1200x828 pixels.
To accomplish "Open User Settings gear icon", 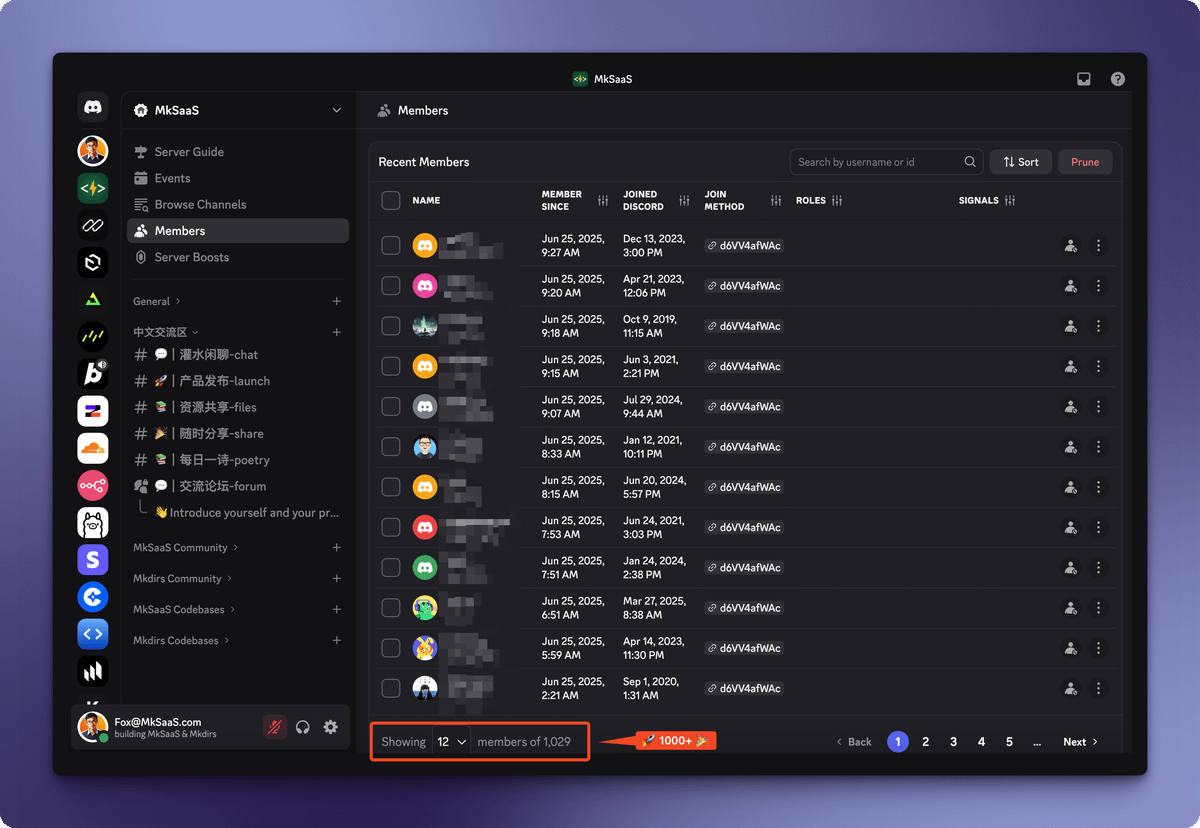I will tap(331, 727).
